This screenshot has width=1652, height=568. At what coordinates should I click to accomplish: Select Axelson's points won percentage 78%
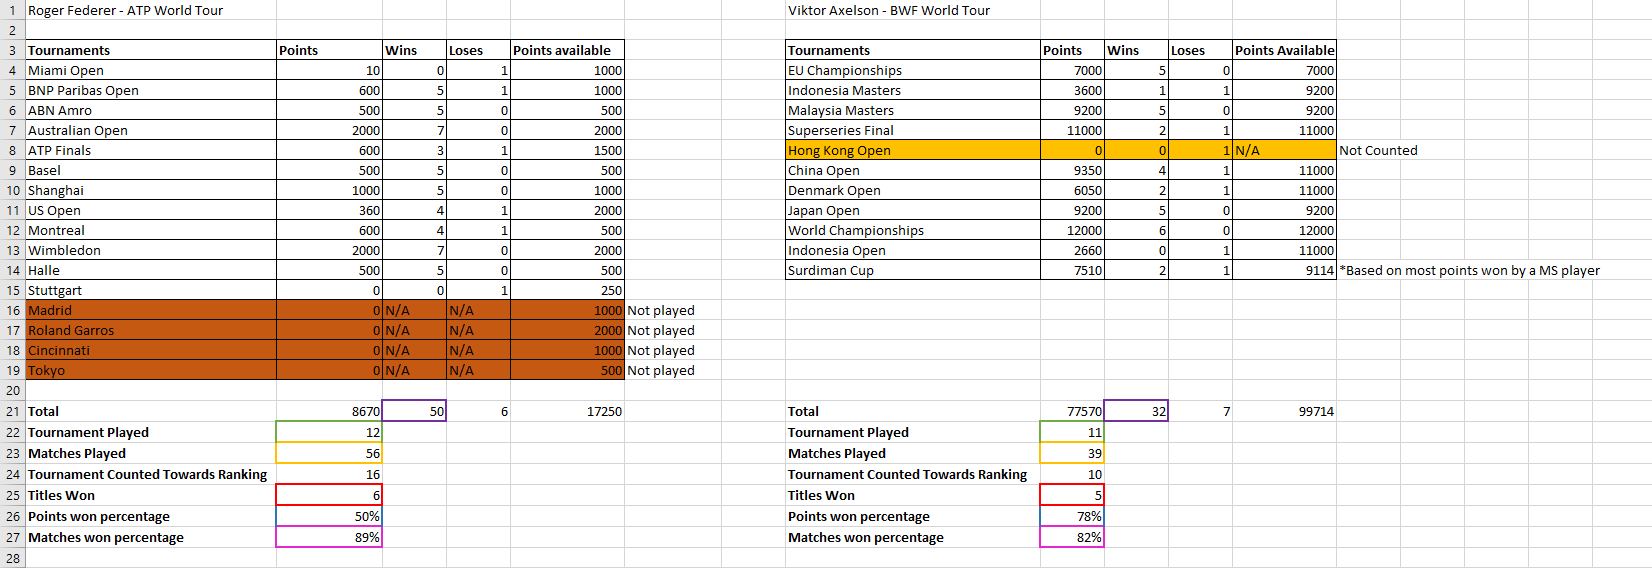coord(1072,516)
